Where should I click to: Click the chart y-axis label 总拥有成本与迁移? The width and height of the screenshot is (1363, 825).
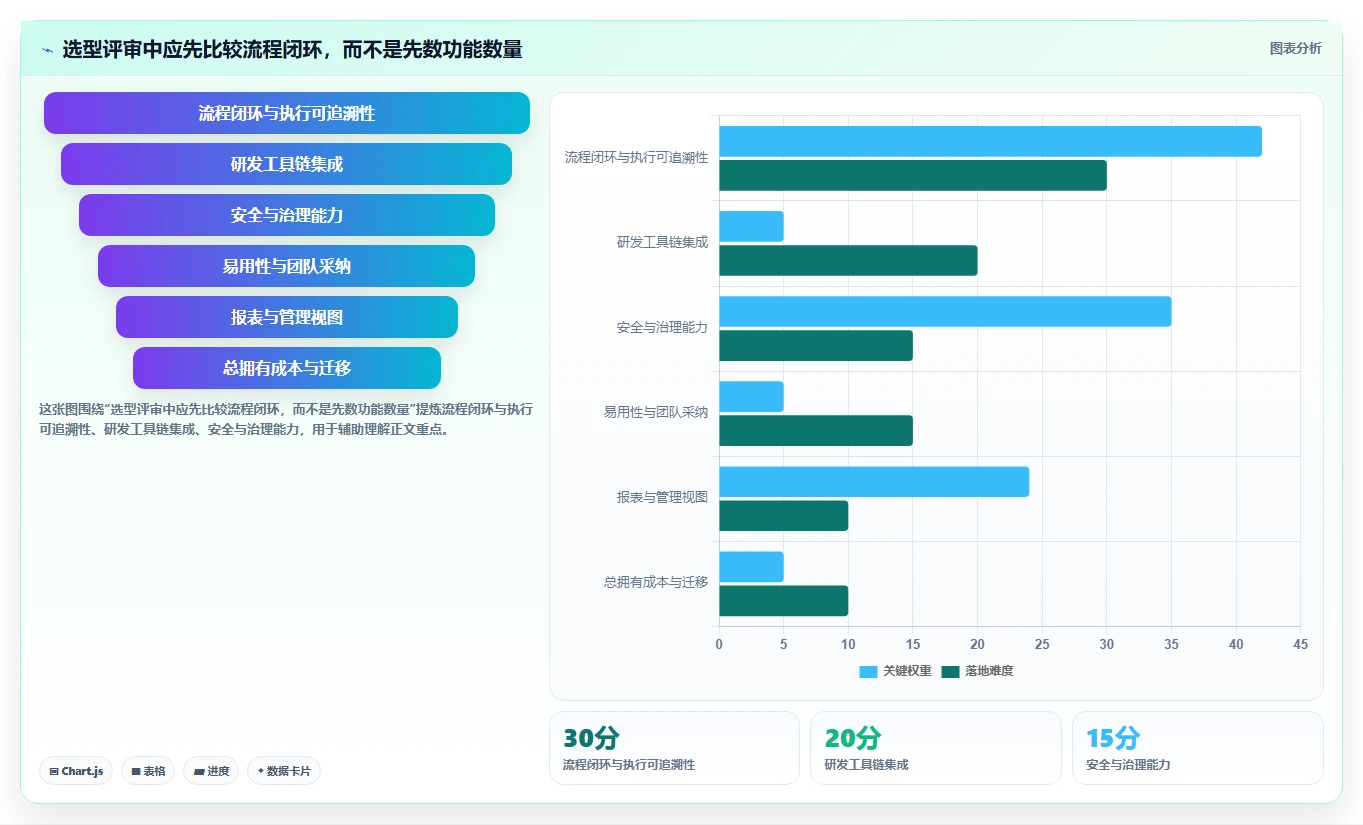pyautogui.click(x=656, y=583)
